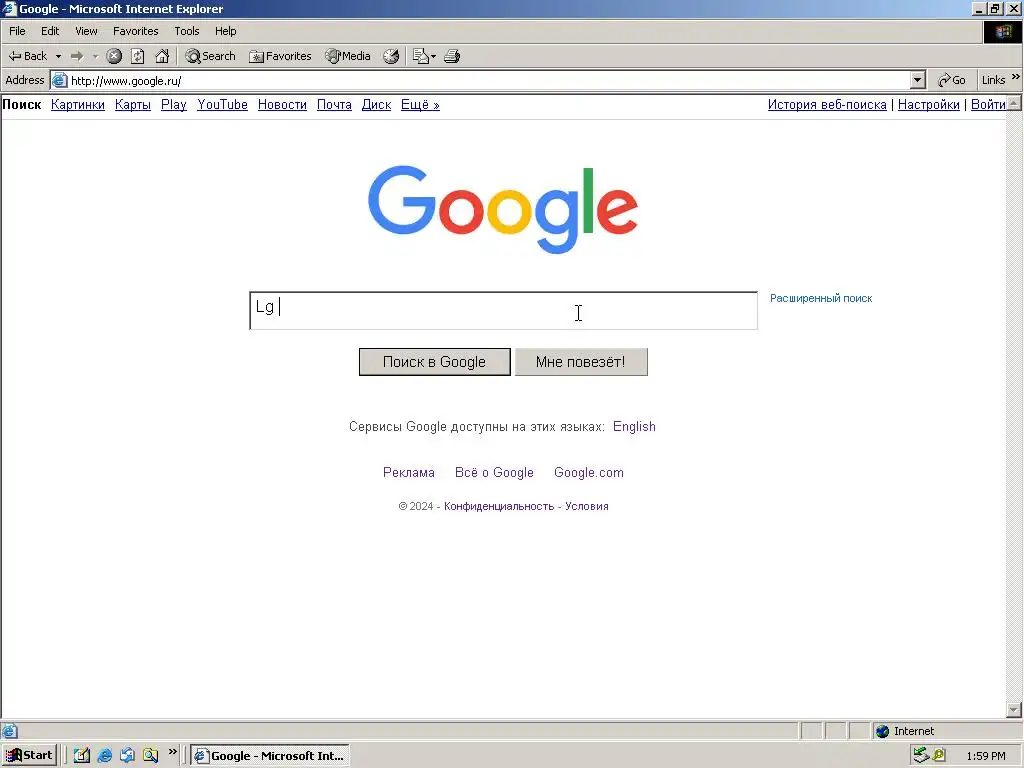
Task: Switch language via the English link
Action: click(x=634, y=426)
